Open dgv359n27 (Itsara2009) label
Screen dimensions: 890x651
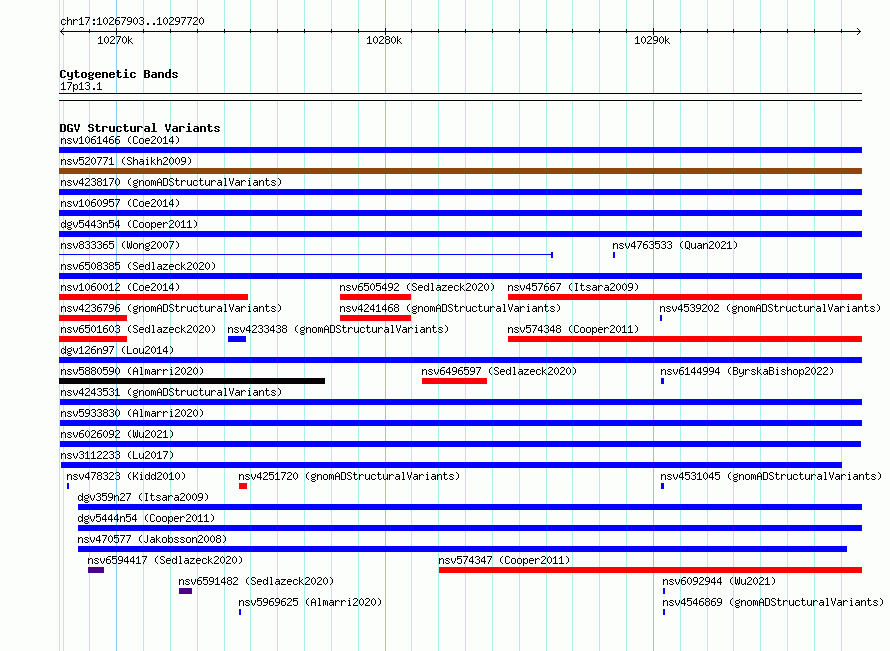point(143,497)
